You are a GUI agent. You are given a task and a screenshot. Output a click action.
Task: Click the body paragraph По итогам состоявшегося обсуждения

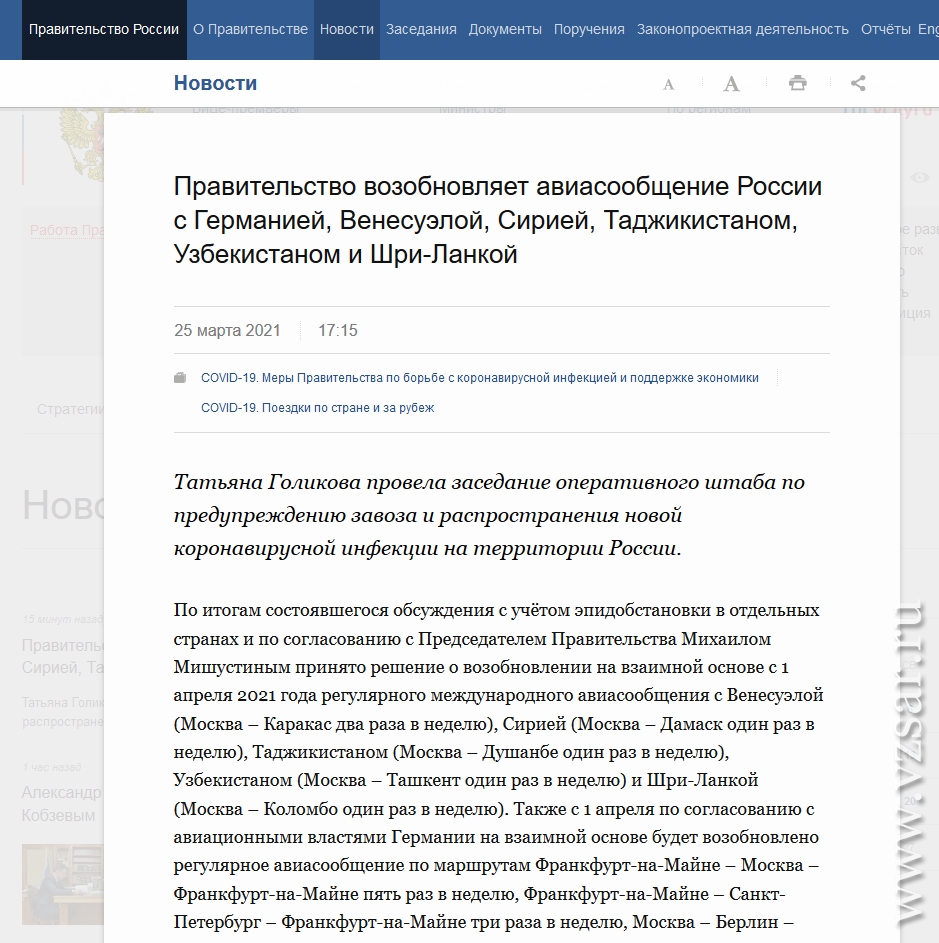click(x=498, y=767)
